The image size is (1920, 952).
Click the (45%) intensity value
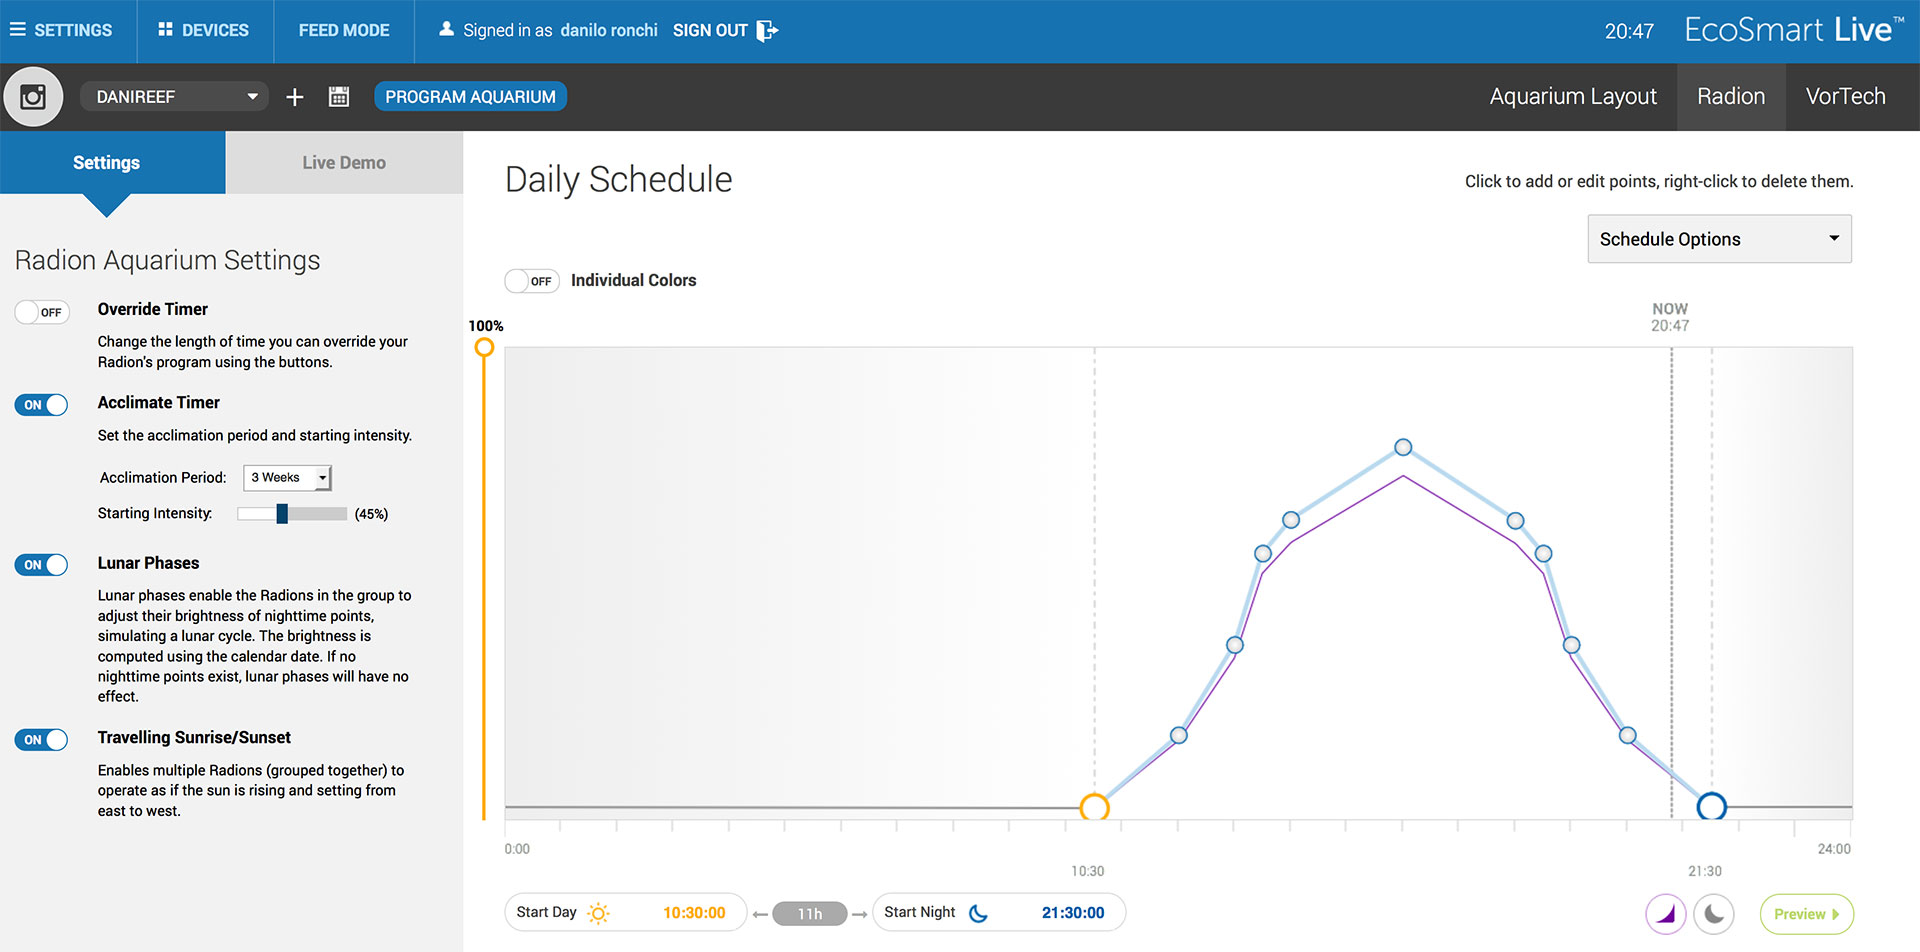[371, 514]
